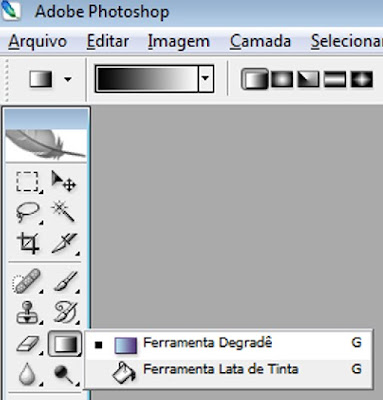Select the Eraser tool

pyautogui.click(x=28, y=344)
